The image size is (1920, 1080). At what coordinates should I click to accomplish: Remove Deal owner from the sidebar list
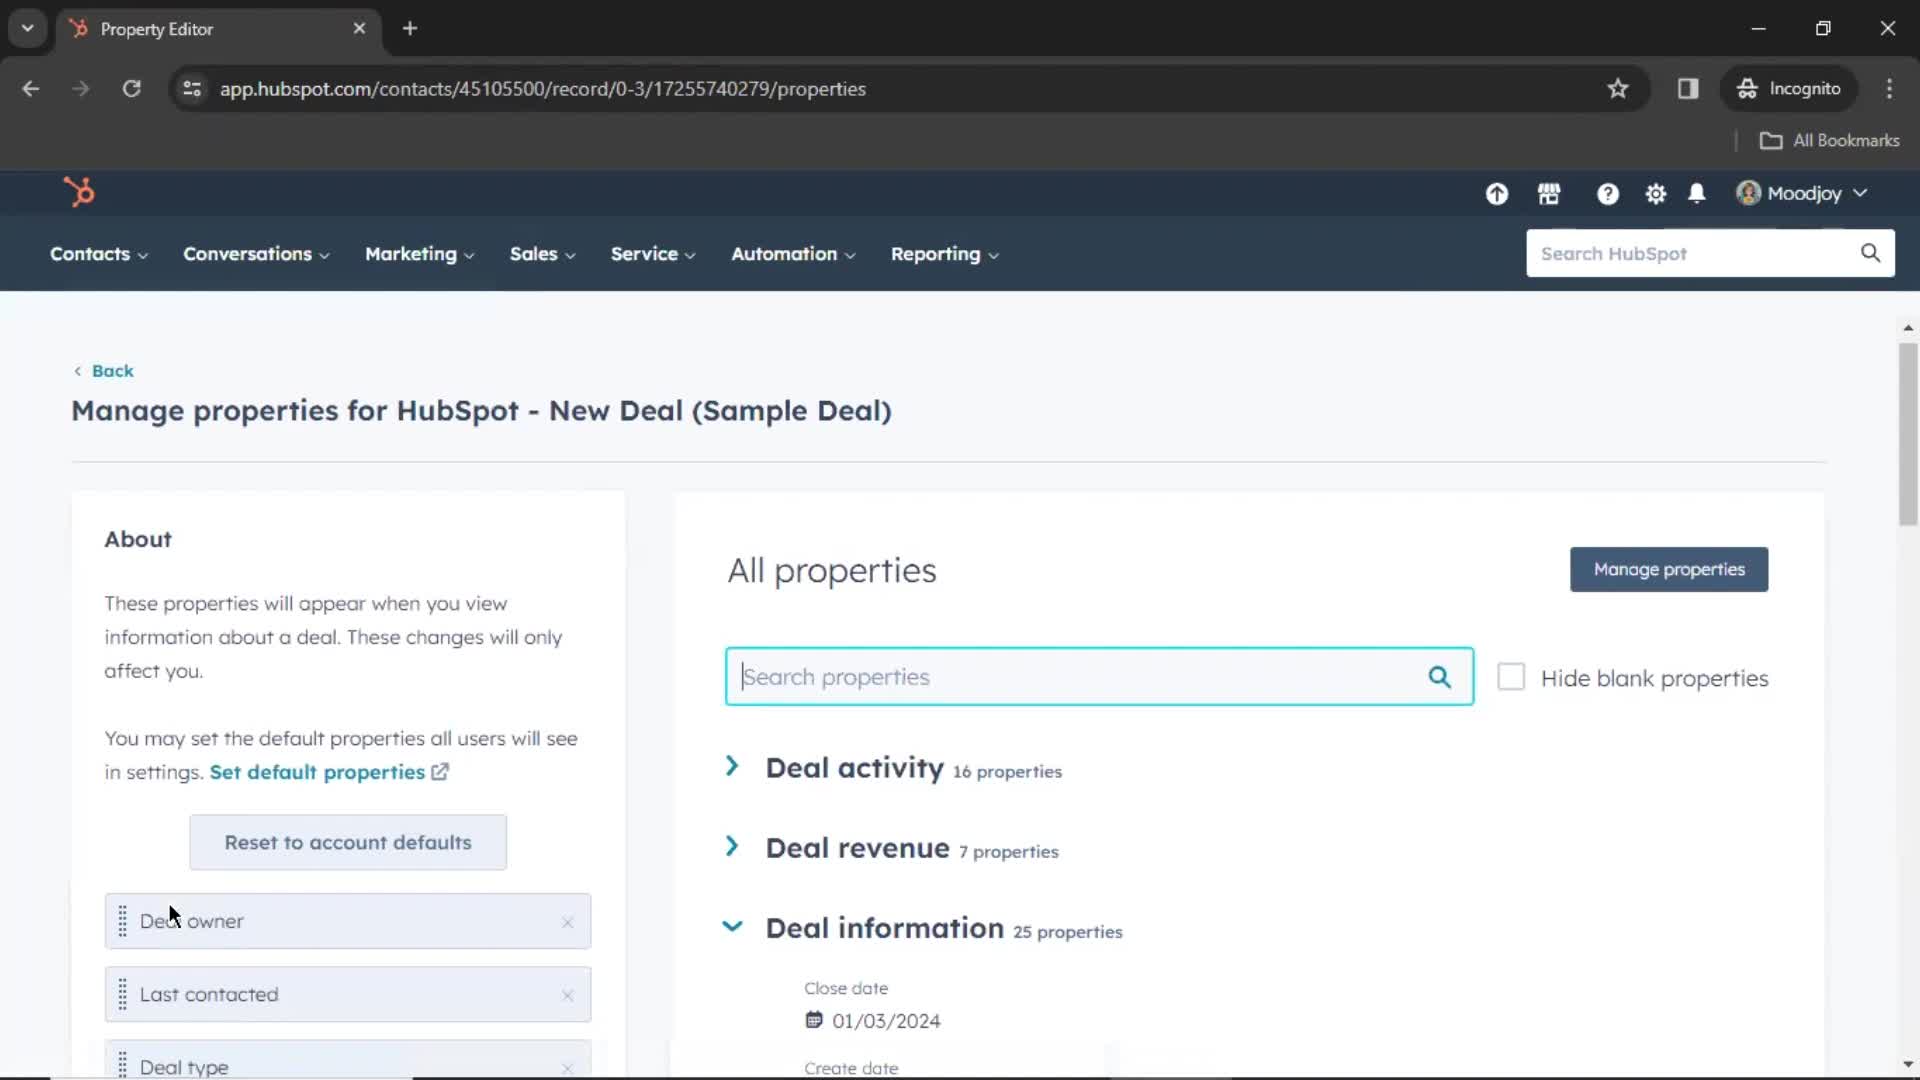pos(567,922)
